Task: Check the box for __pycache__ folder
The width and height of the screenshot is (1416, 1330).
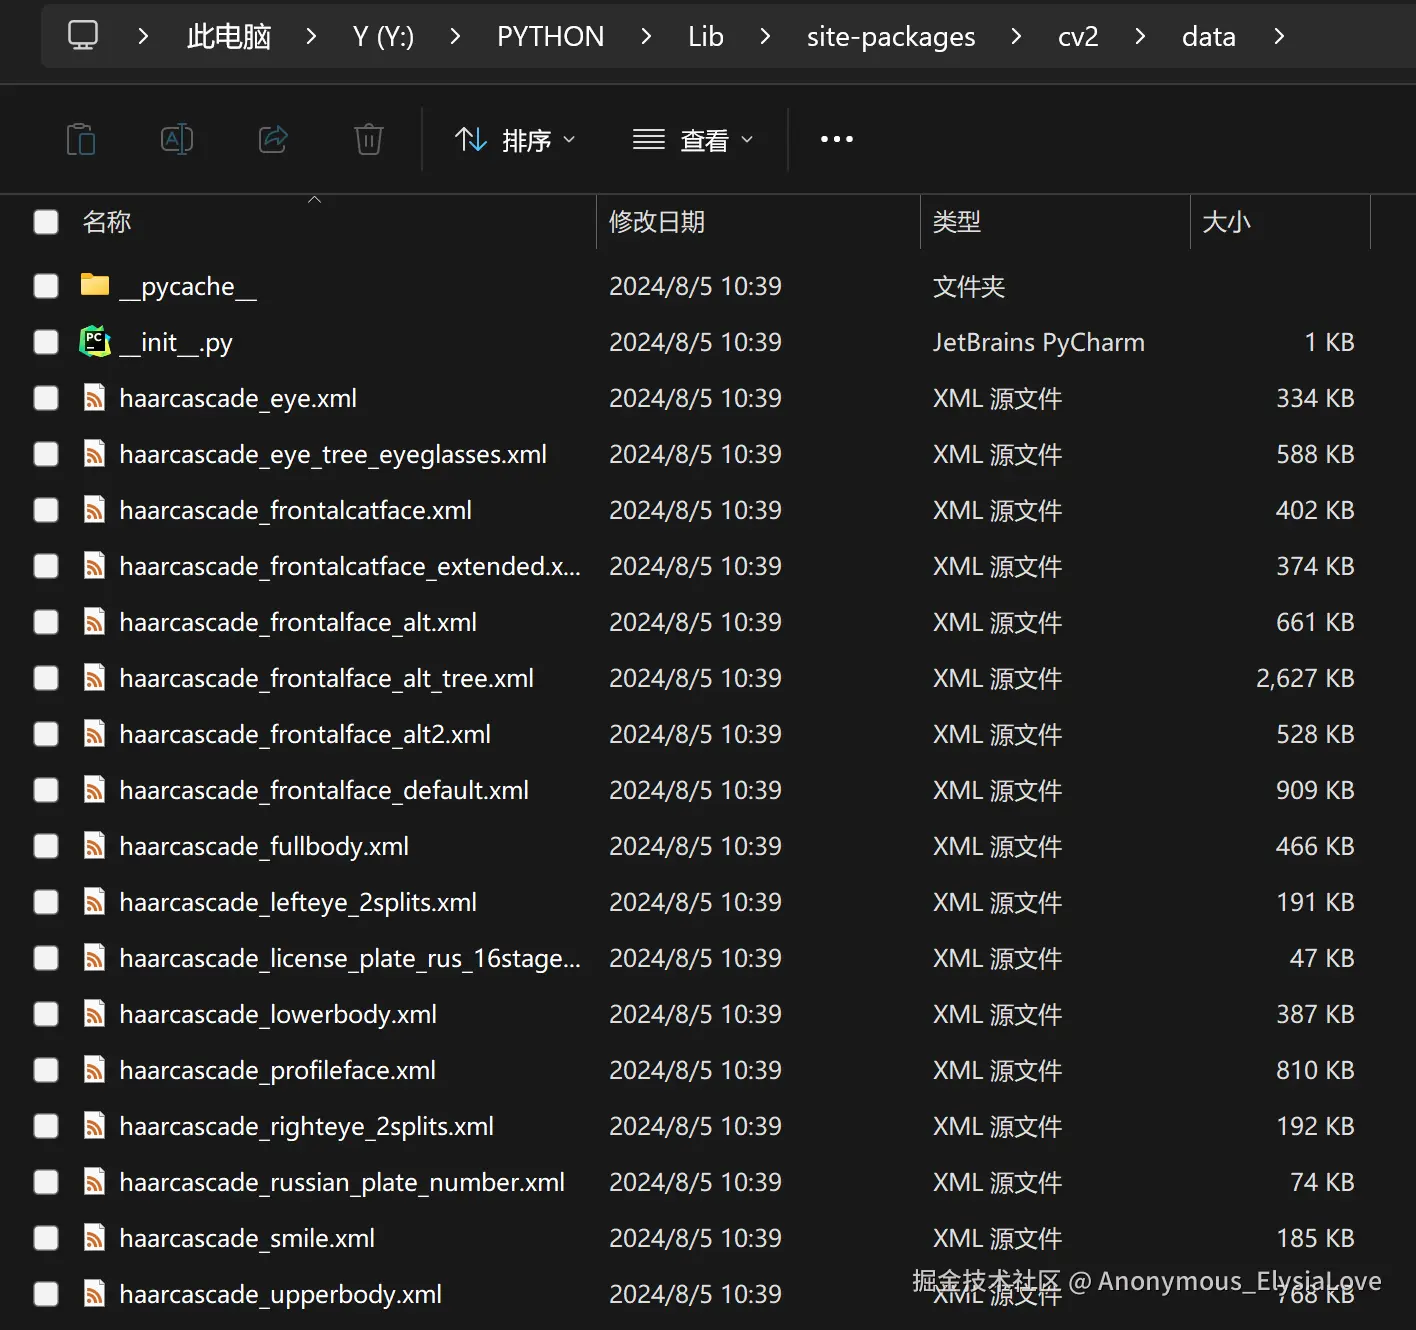Action: 46,286
